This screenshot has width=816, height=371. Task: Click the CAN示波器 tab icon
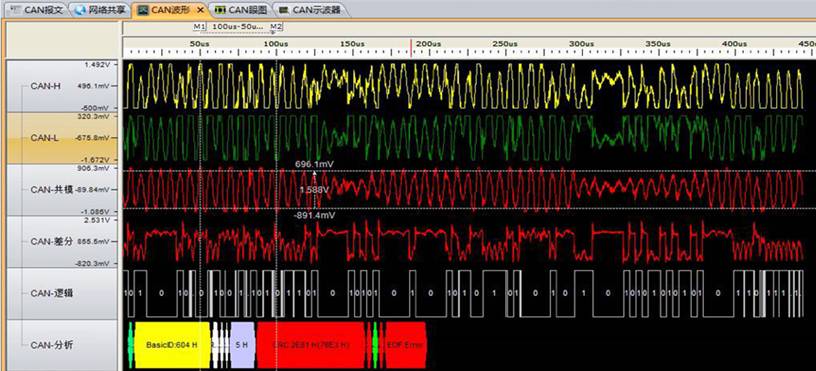pyautogui.click(x=283, y=10)
